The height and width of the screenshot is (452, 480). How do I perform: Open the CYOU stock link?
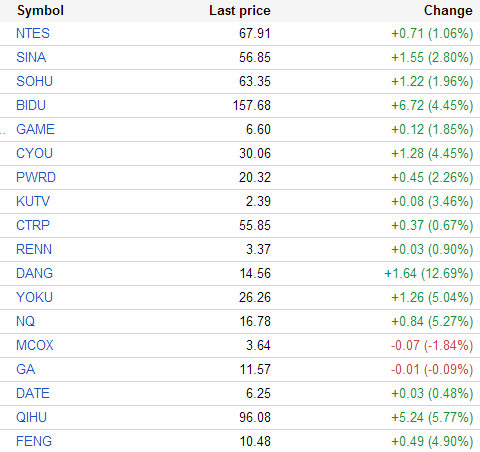(34, 153)
